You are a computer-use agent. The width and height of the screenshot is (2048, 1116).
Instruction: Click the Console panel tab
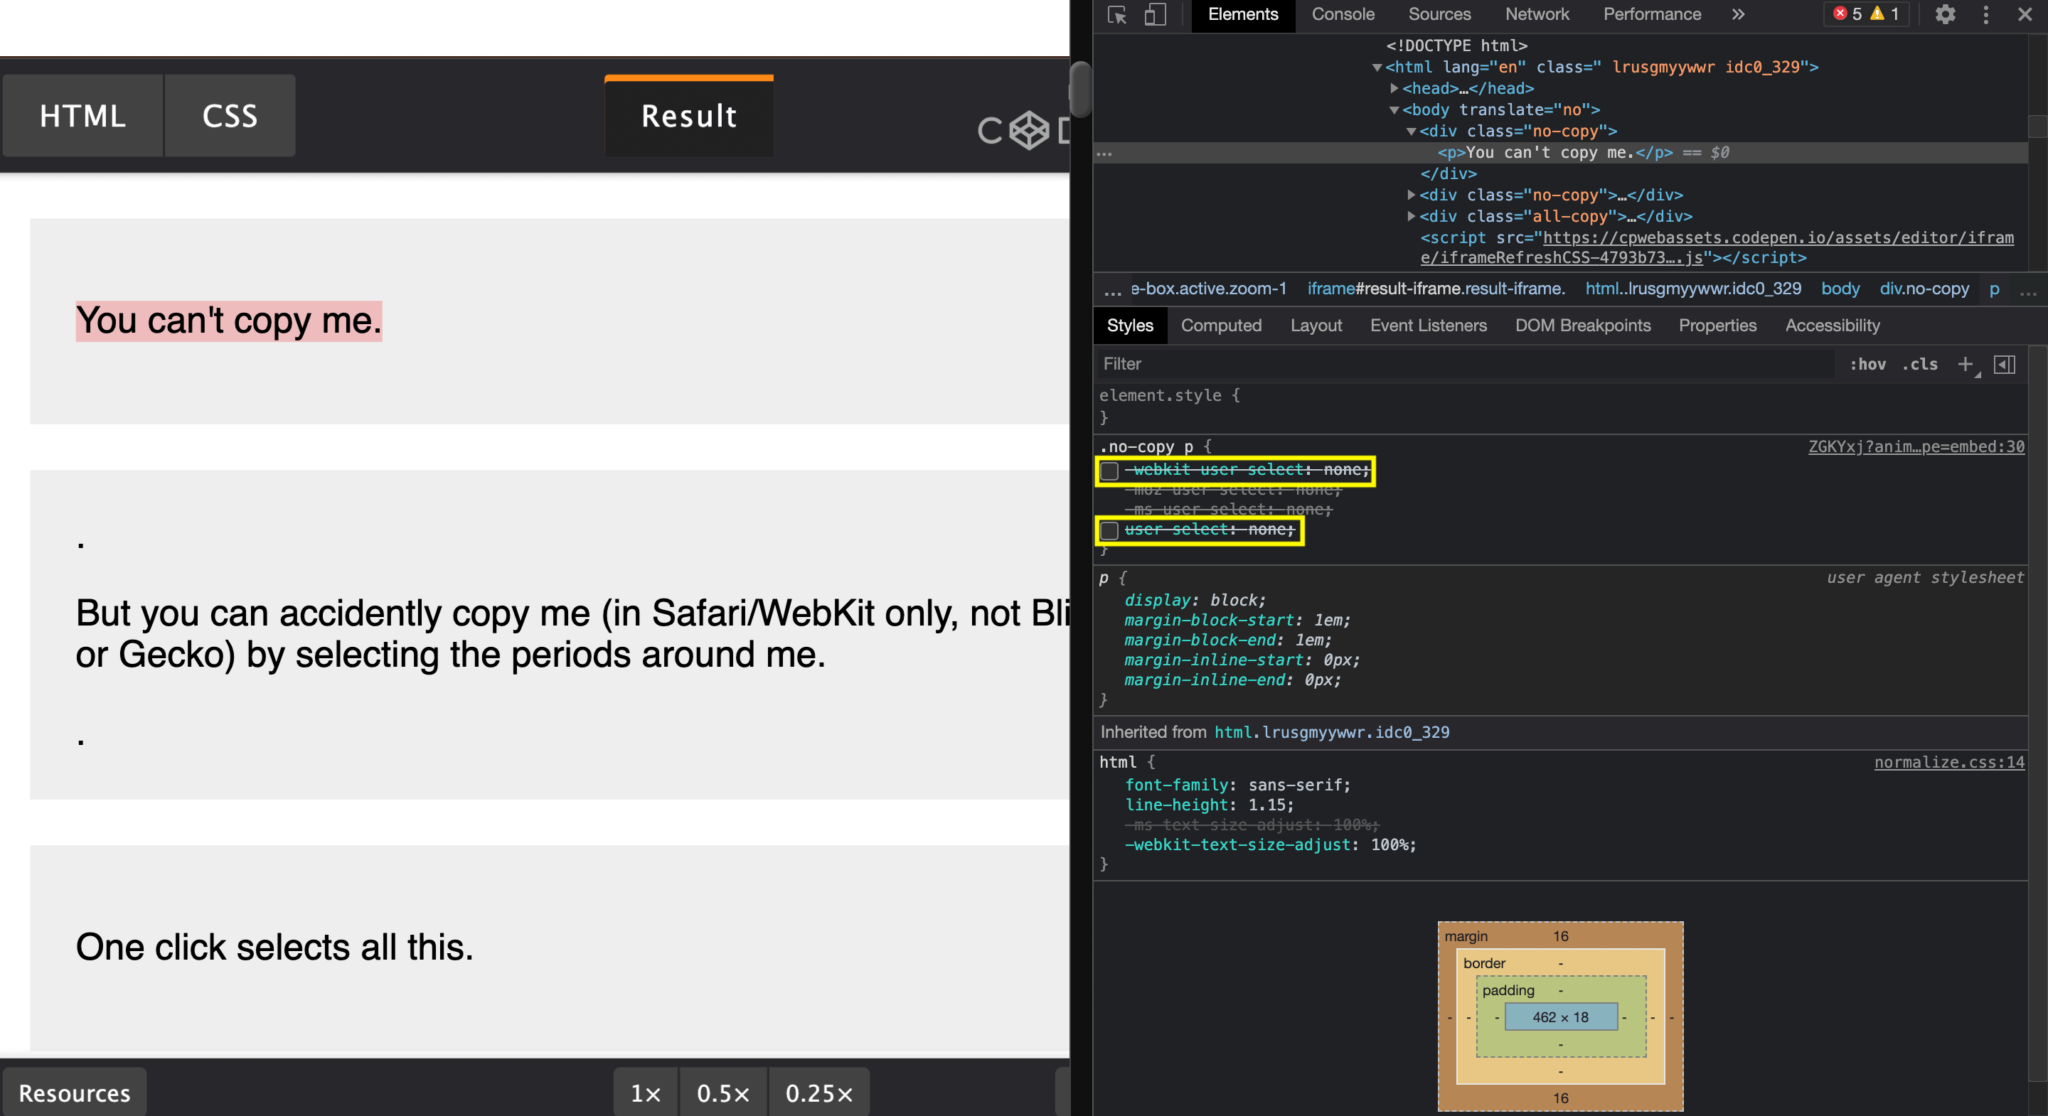pyautogui.click(x=1342, y=14)
